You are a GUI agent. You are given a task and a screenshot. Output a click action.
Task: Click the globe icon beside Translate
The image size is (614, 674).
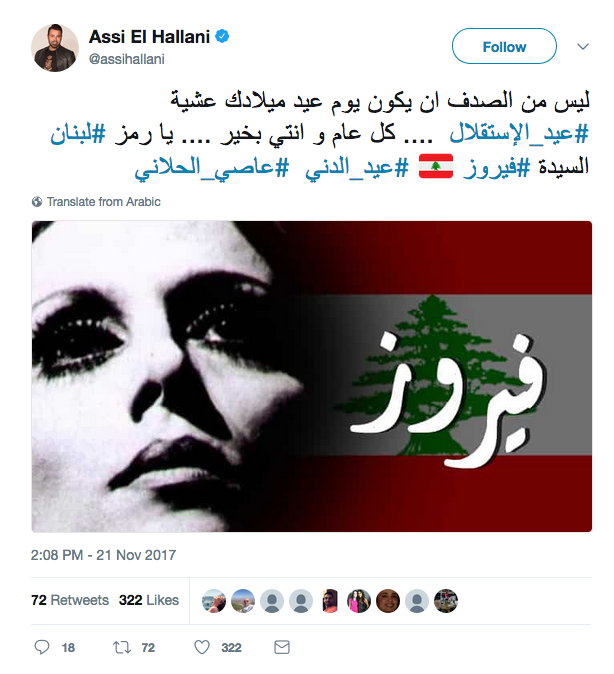(x=37, y=202)
